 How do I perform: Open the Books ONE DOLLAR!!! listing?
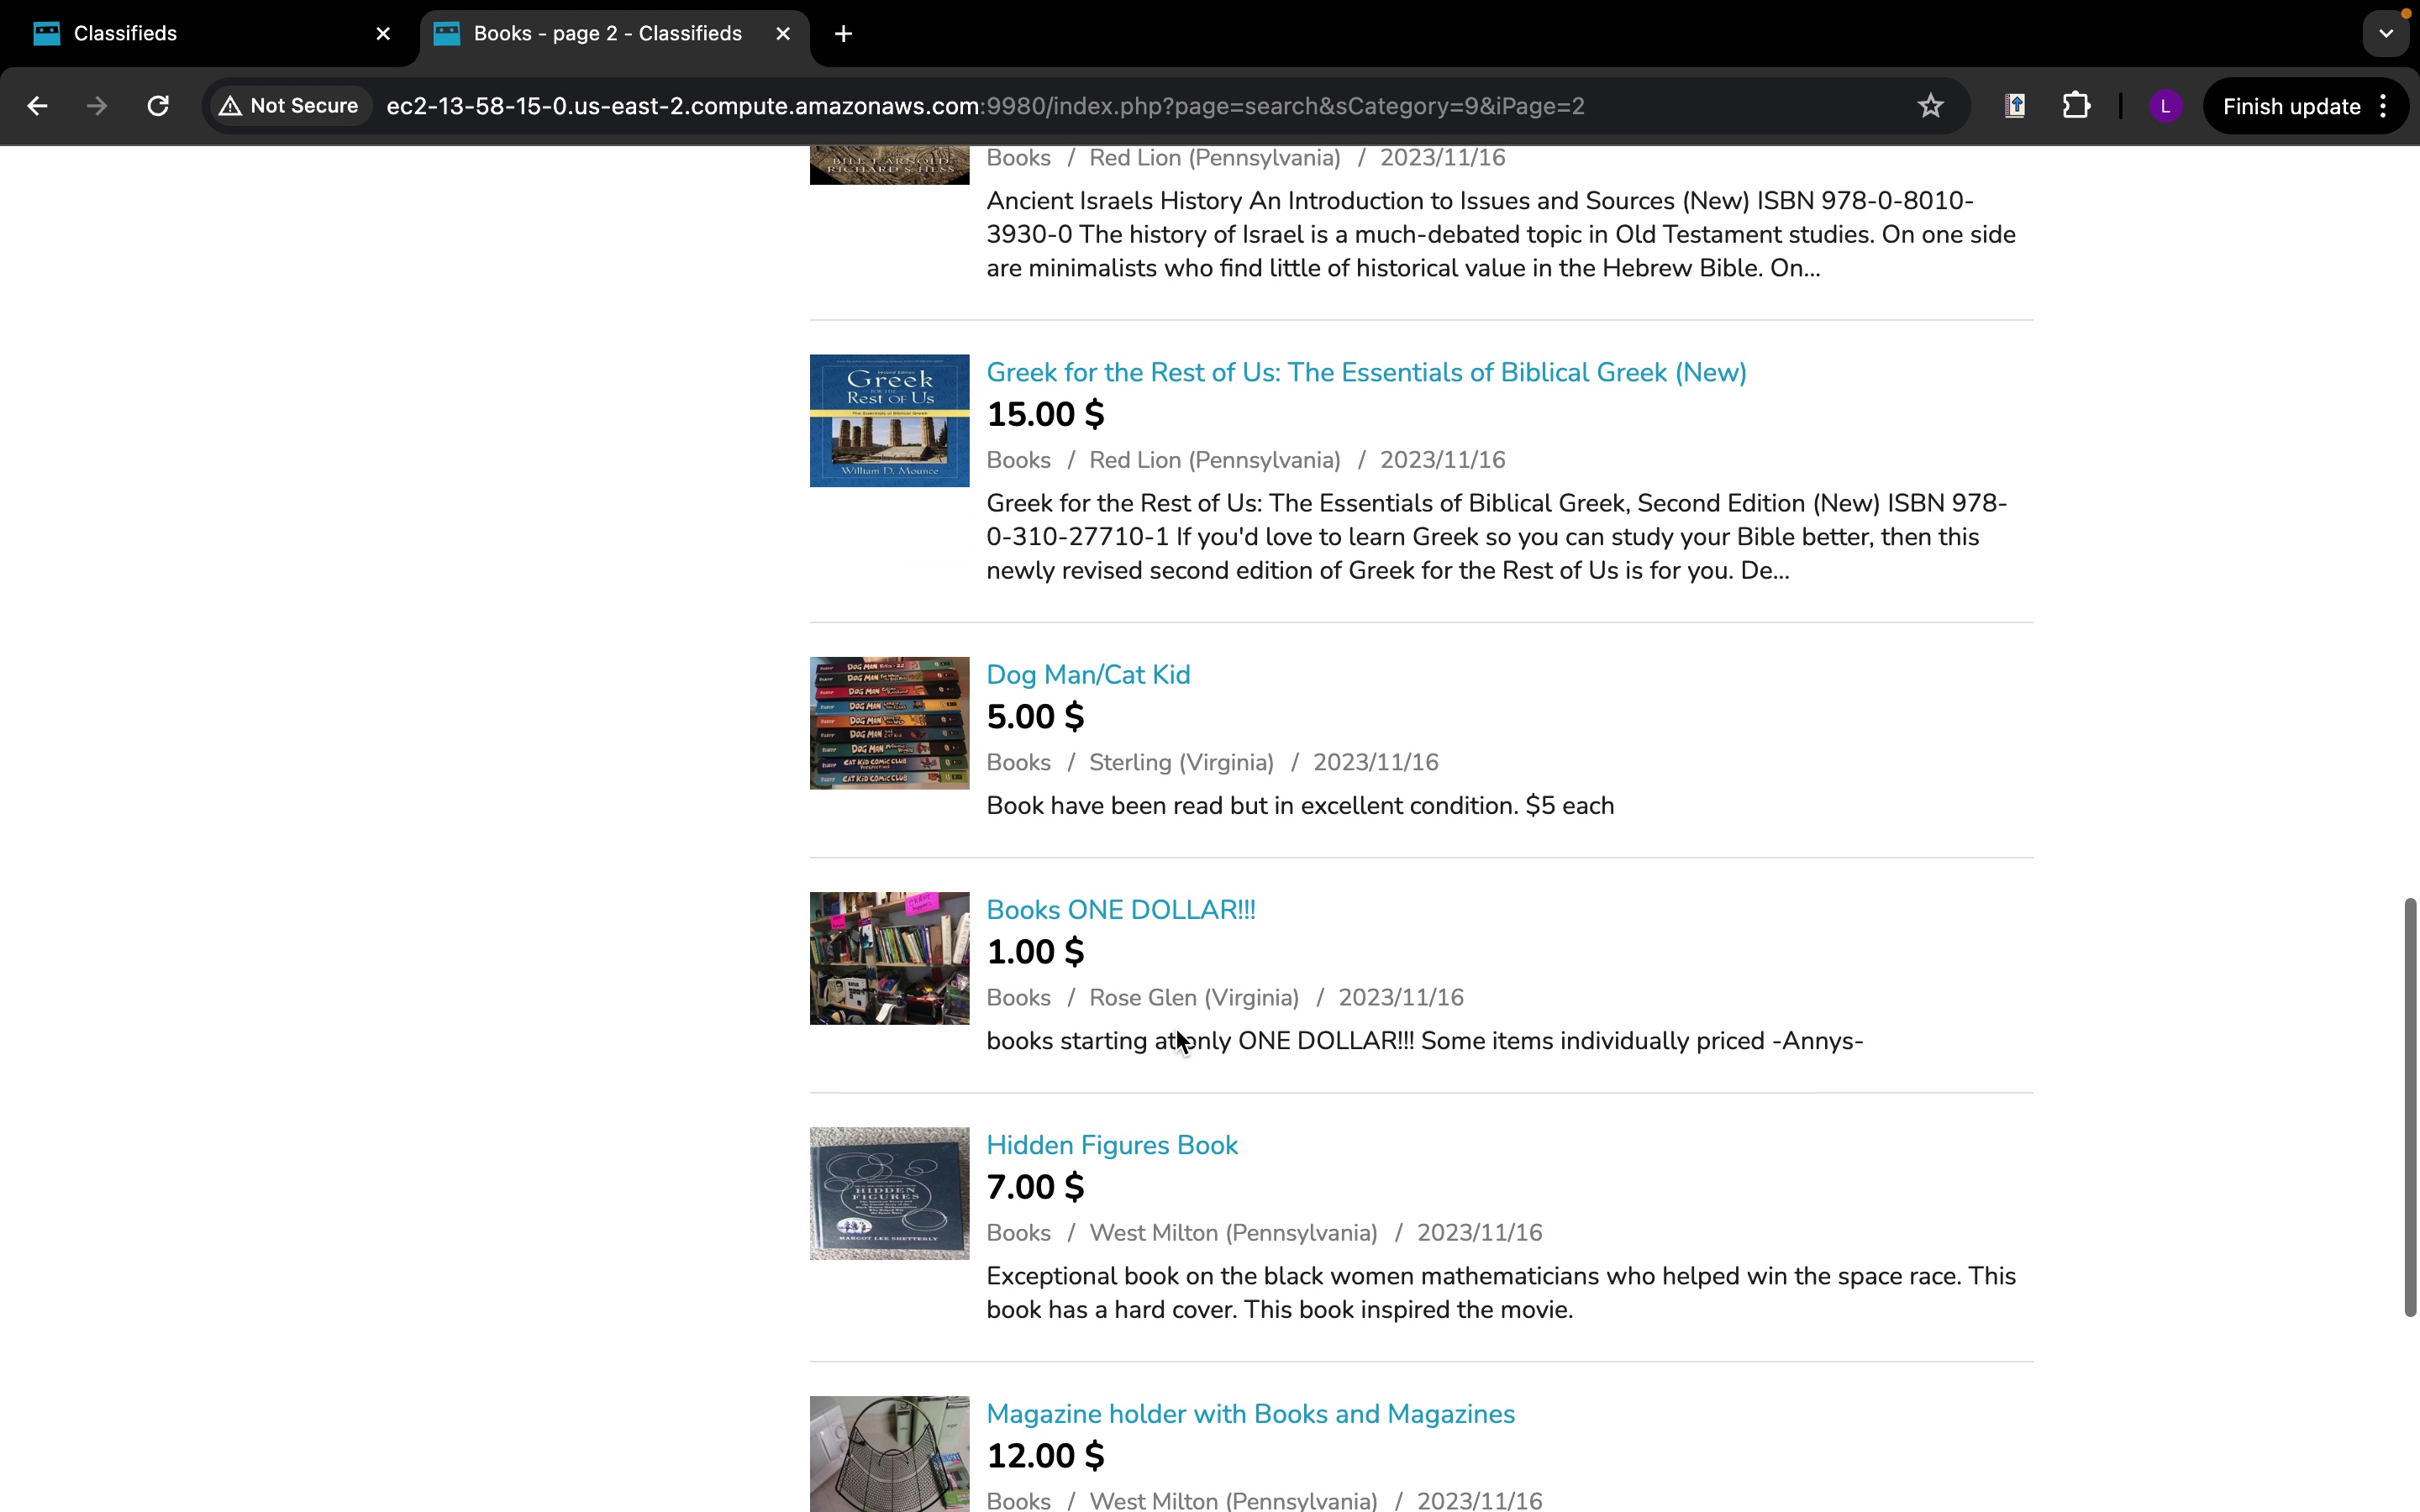(1120, 910)
